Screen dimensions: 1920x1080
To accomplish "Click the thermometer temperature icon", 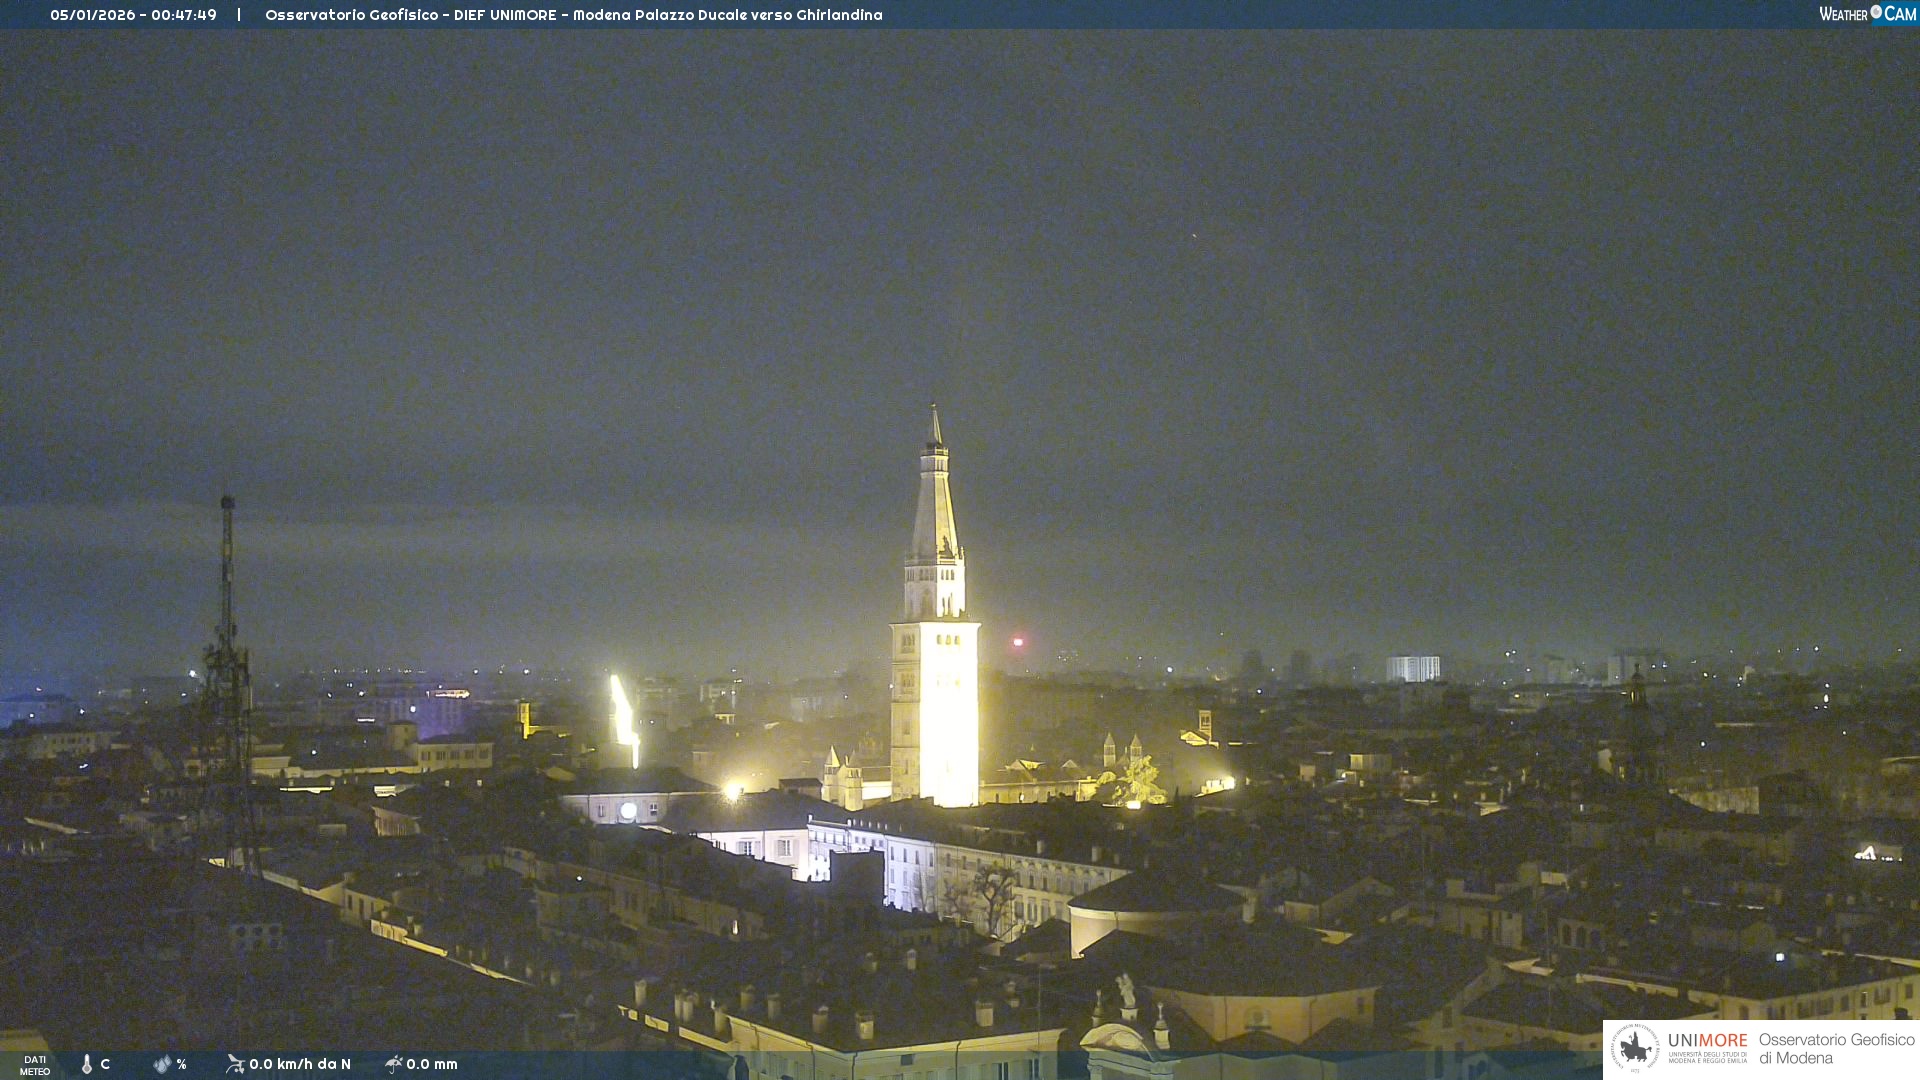I will pos(87,1064).
